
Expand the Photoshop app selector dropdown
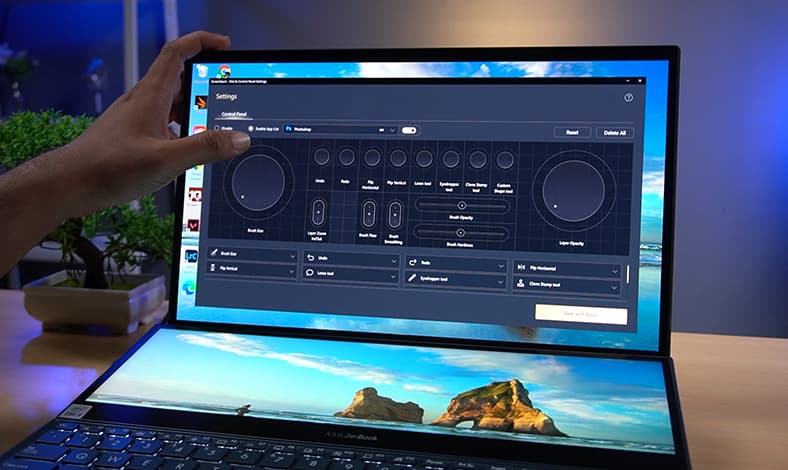point(393,130)
